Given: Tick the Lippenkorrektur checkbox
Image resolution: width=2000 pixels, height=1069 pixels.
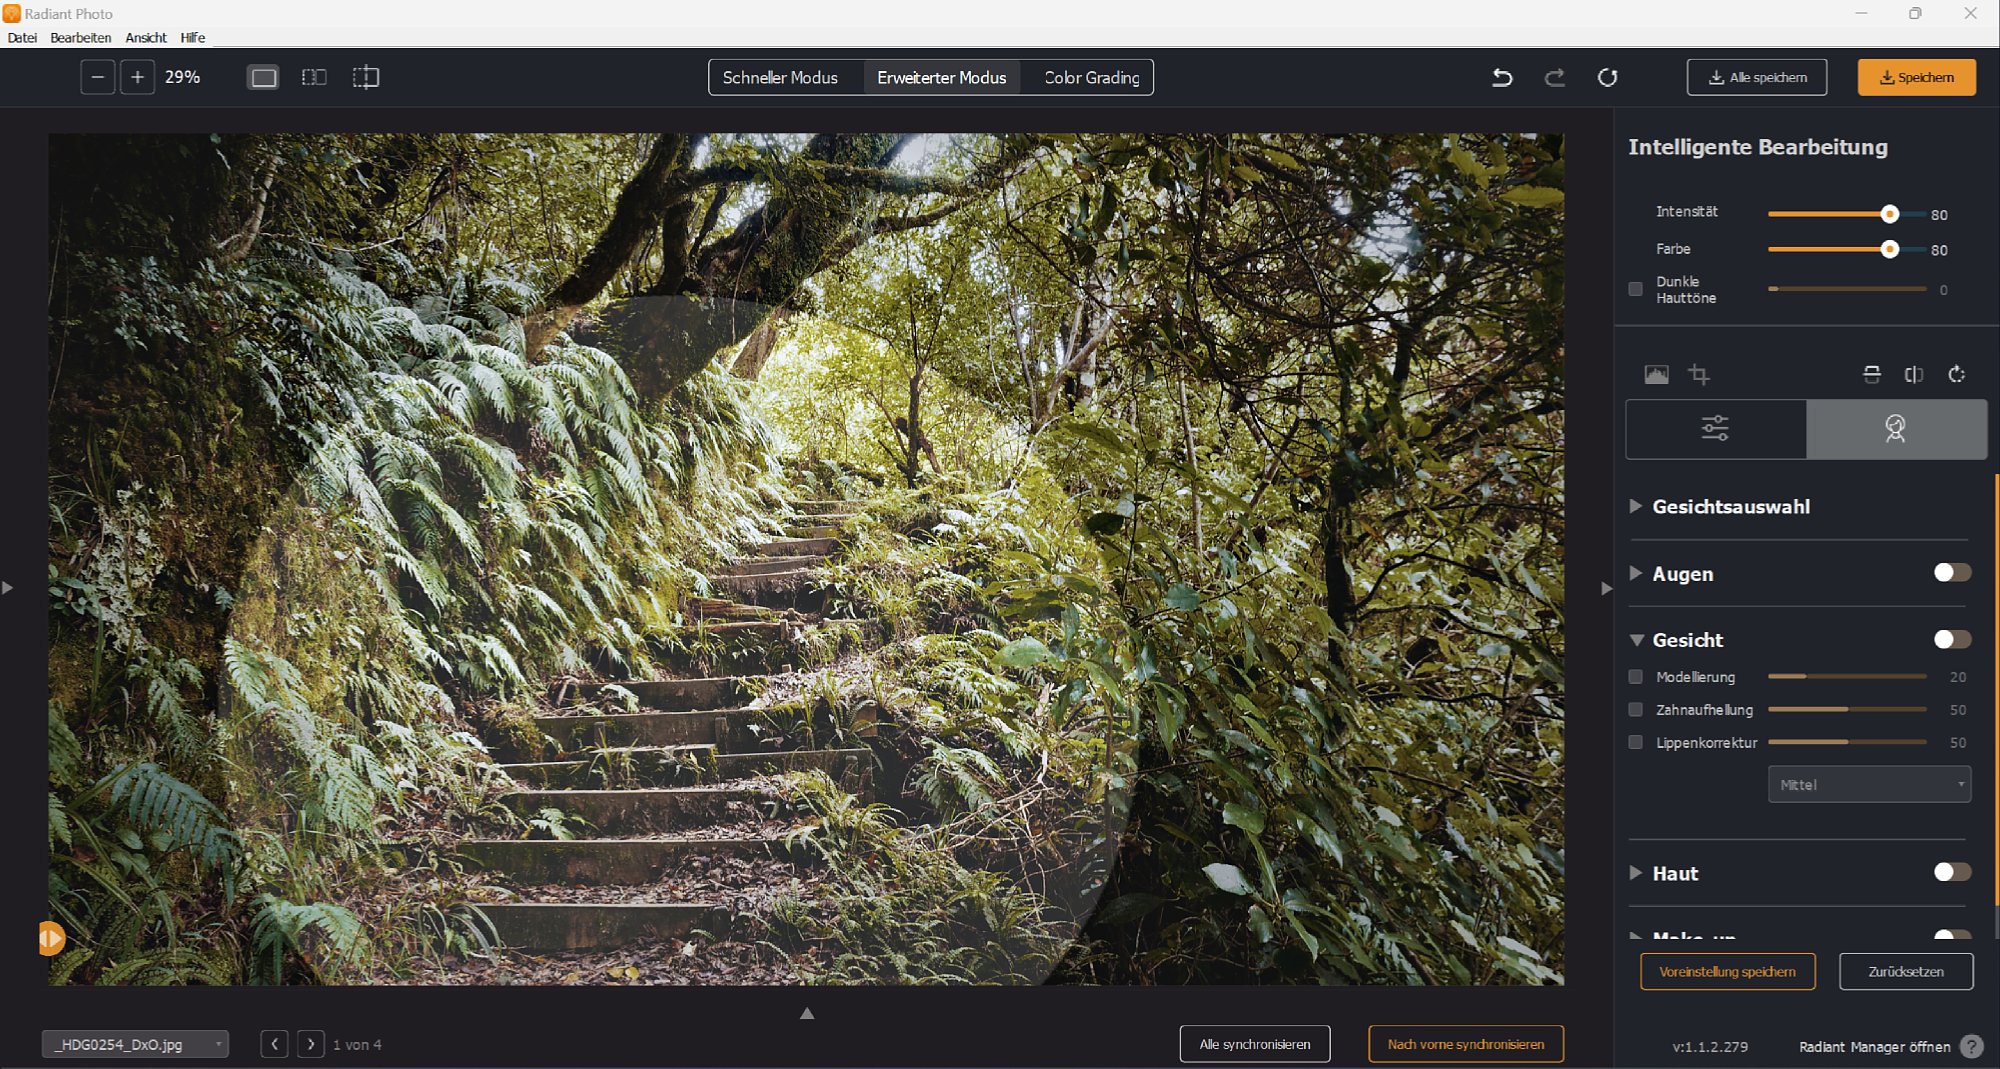Looking at the screenshot, I should coord(1636,743).
